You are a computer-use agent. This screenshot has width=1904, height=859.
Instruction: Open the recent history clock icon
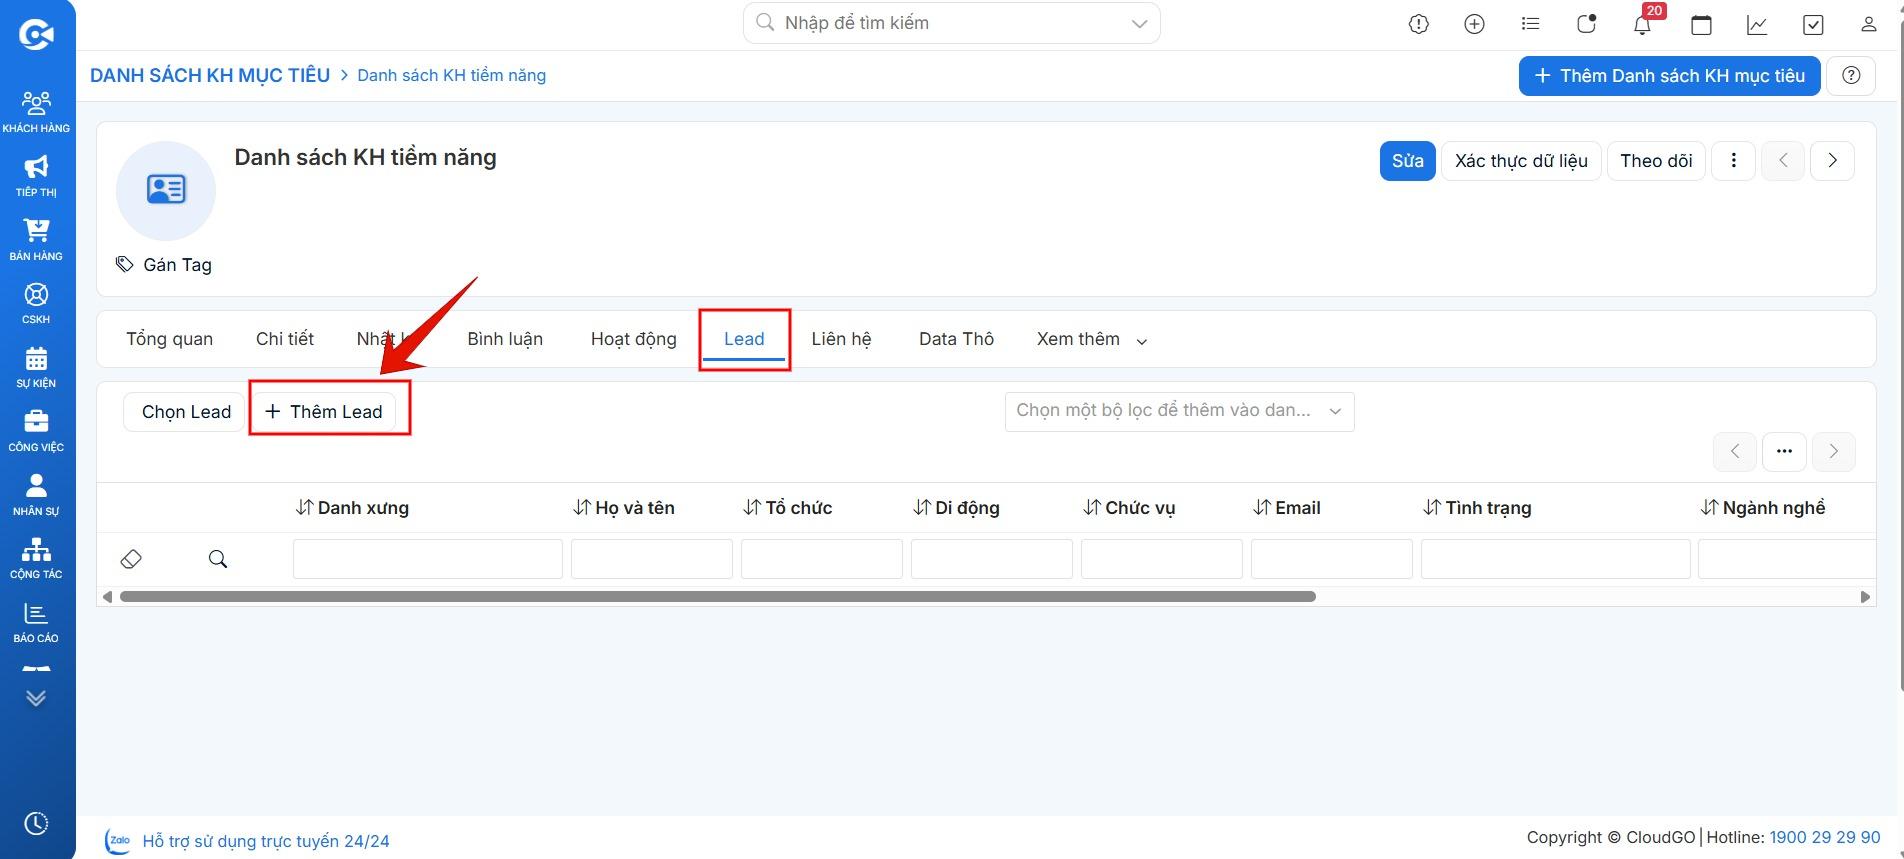click(36, 823)
